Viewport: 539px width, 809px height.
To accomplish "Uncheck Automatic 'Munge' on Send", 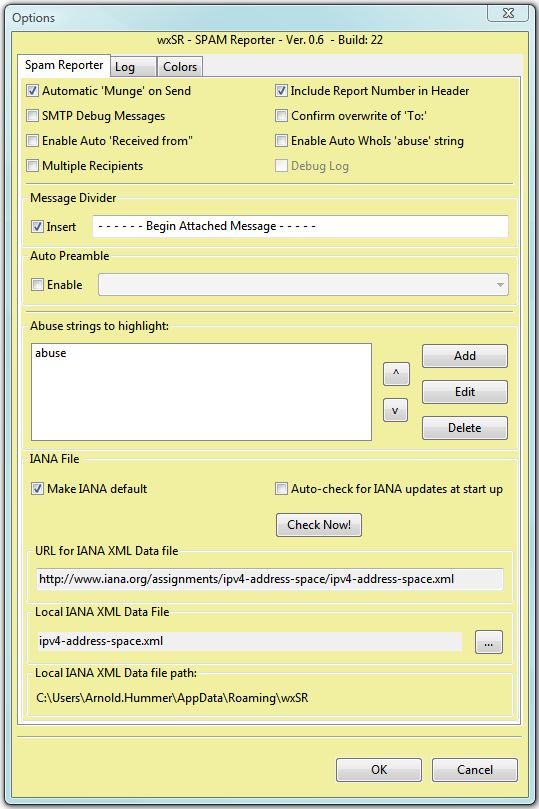I will coord(32,91).
